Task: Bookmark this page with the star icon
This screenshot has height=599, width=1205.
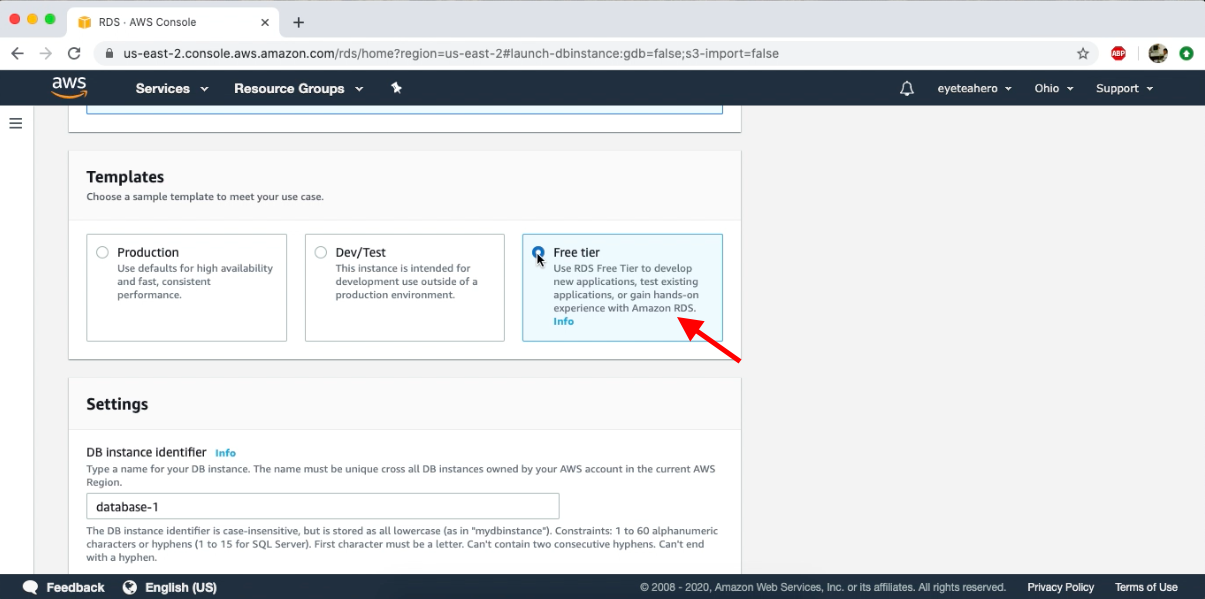Action: click(1082, 53)
